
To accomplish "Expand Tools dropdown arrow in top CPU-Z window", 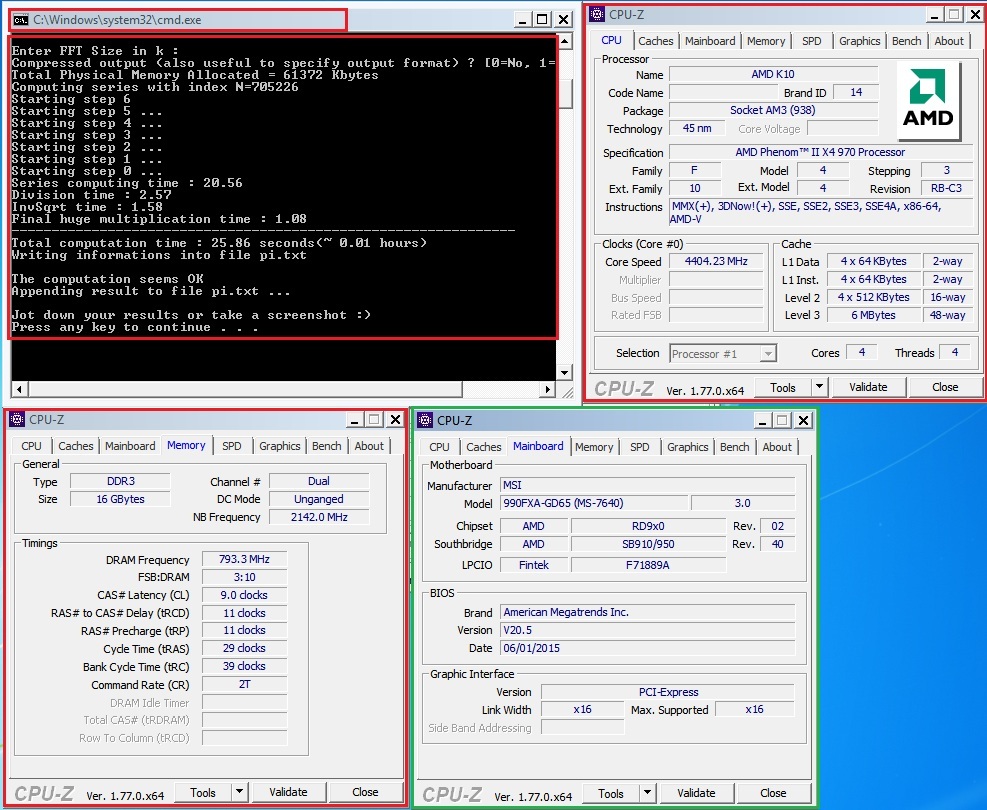I will pyautogui.click(x=819, y=387).
